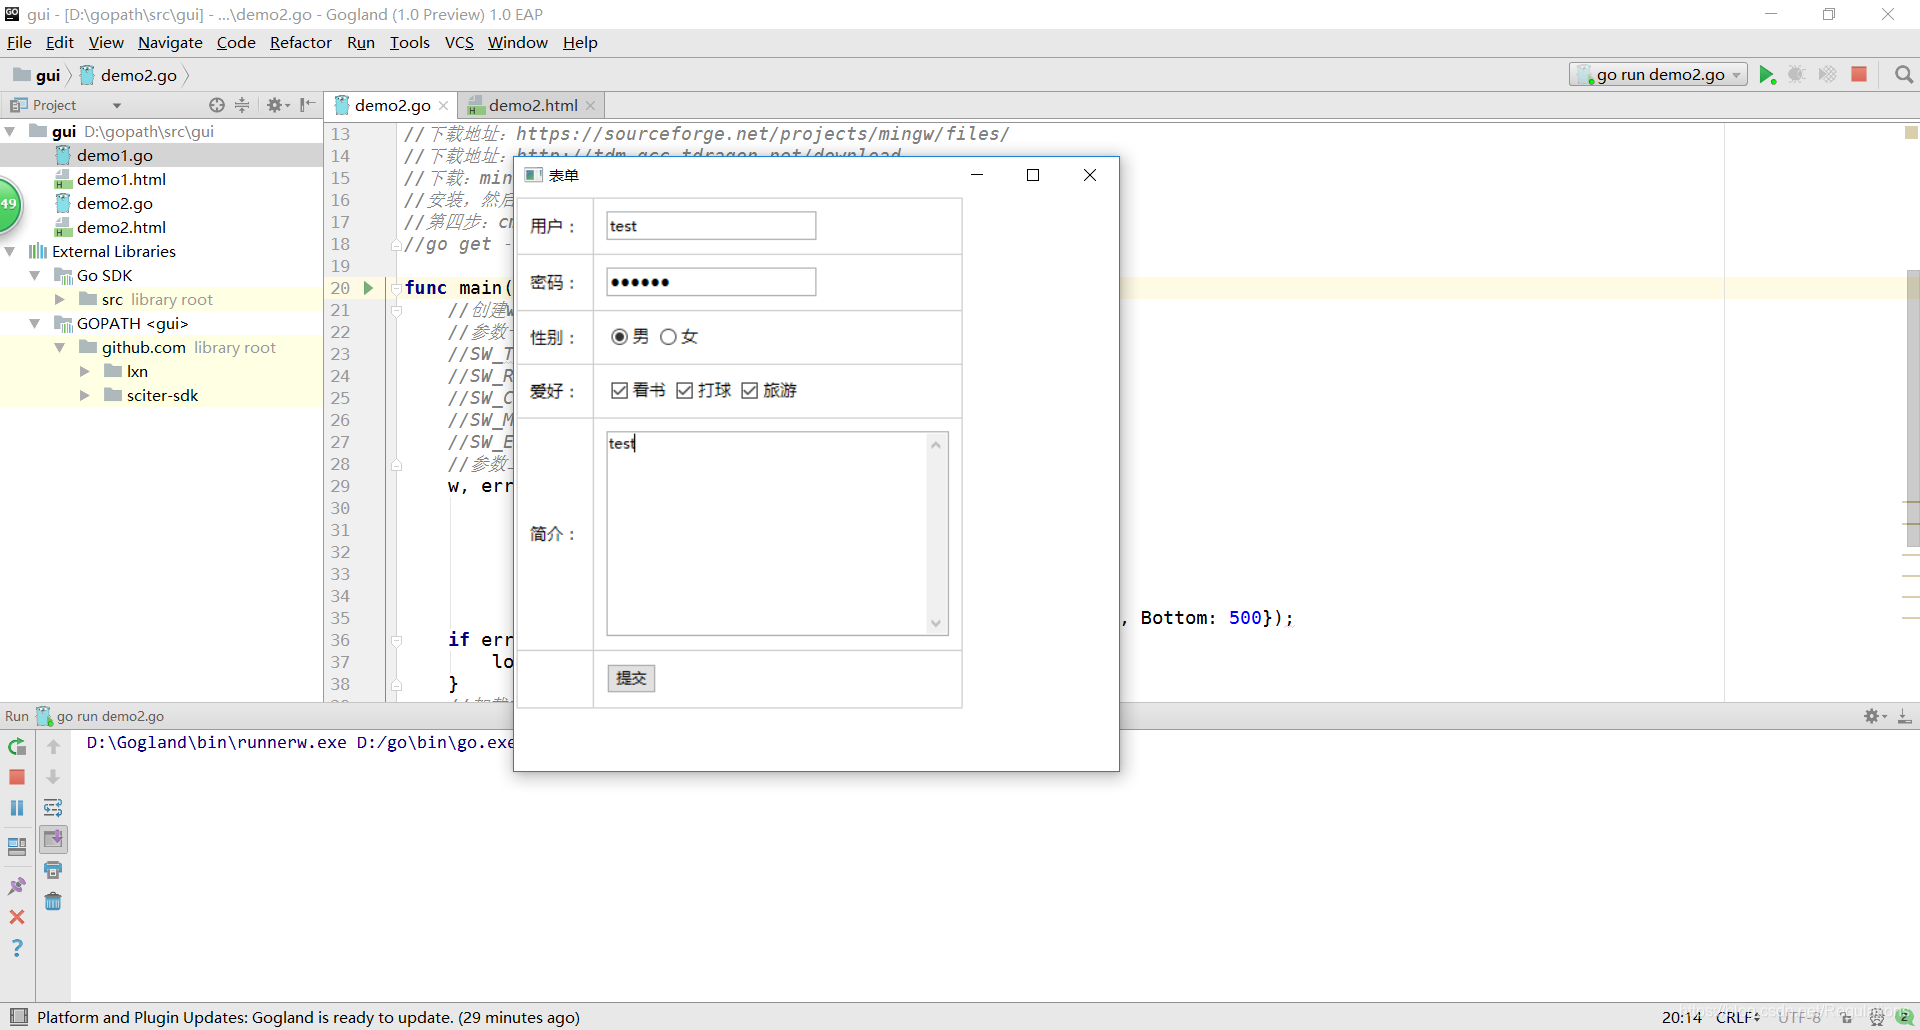
Task: Click the Run with Coverage icon
Action: point(1827,75)
